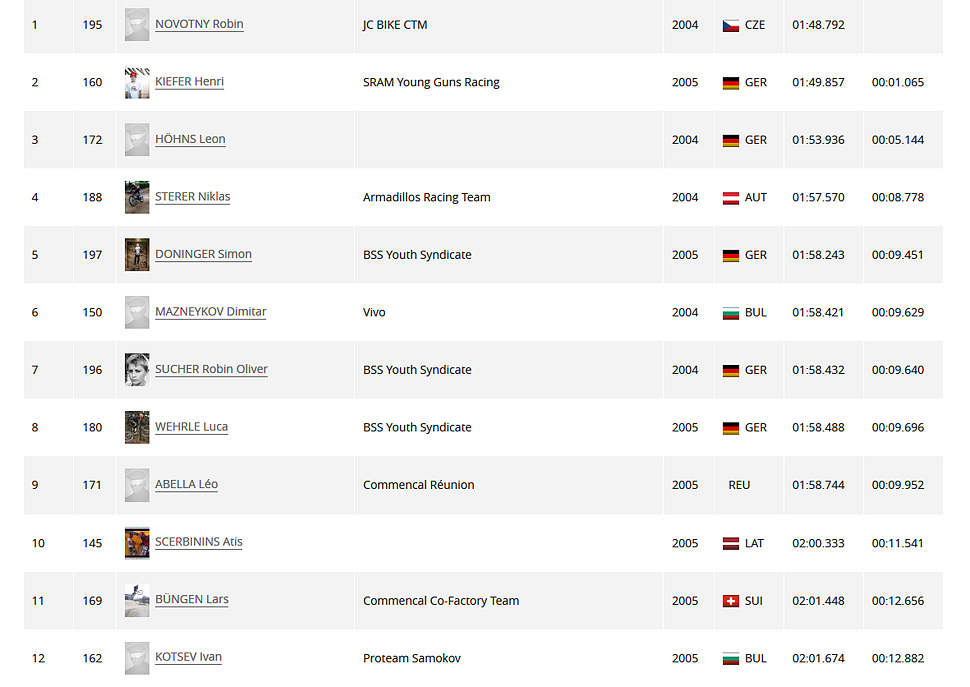
Task: Open DONINGER Simon's profile
Action: pos(203,254)
